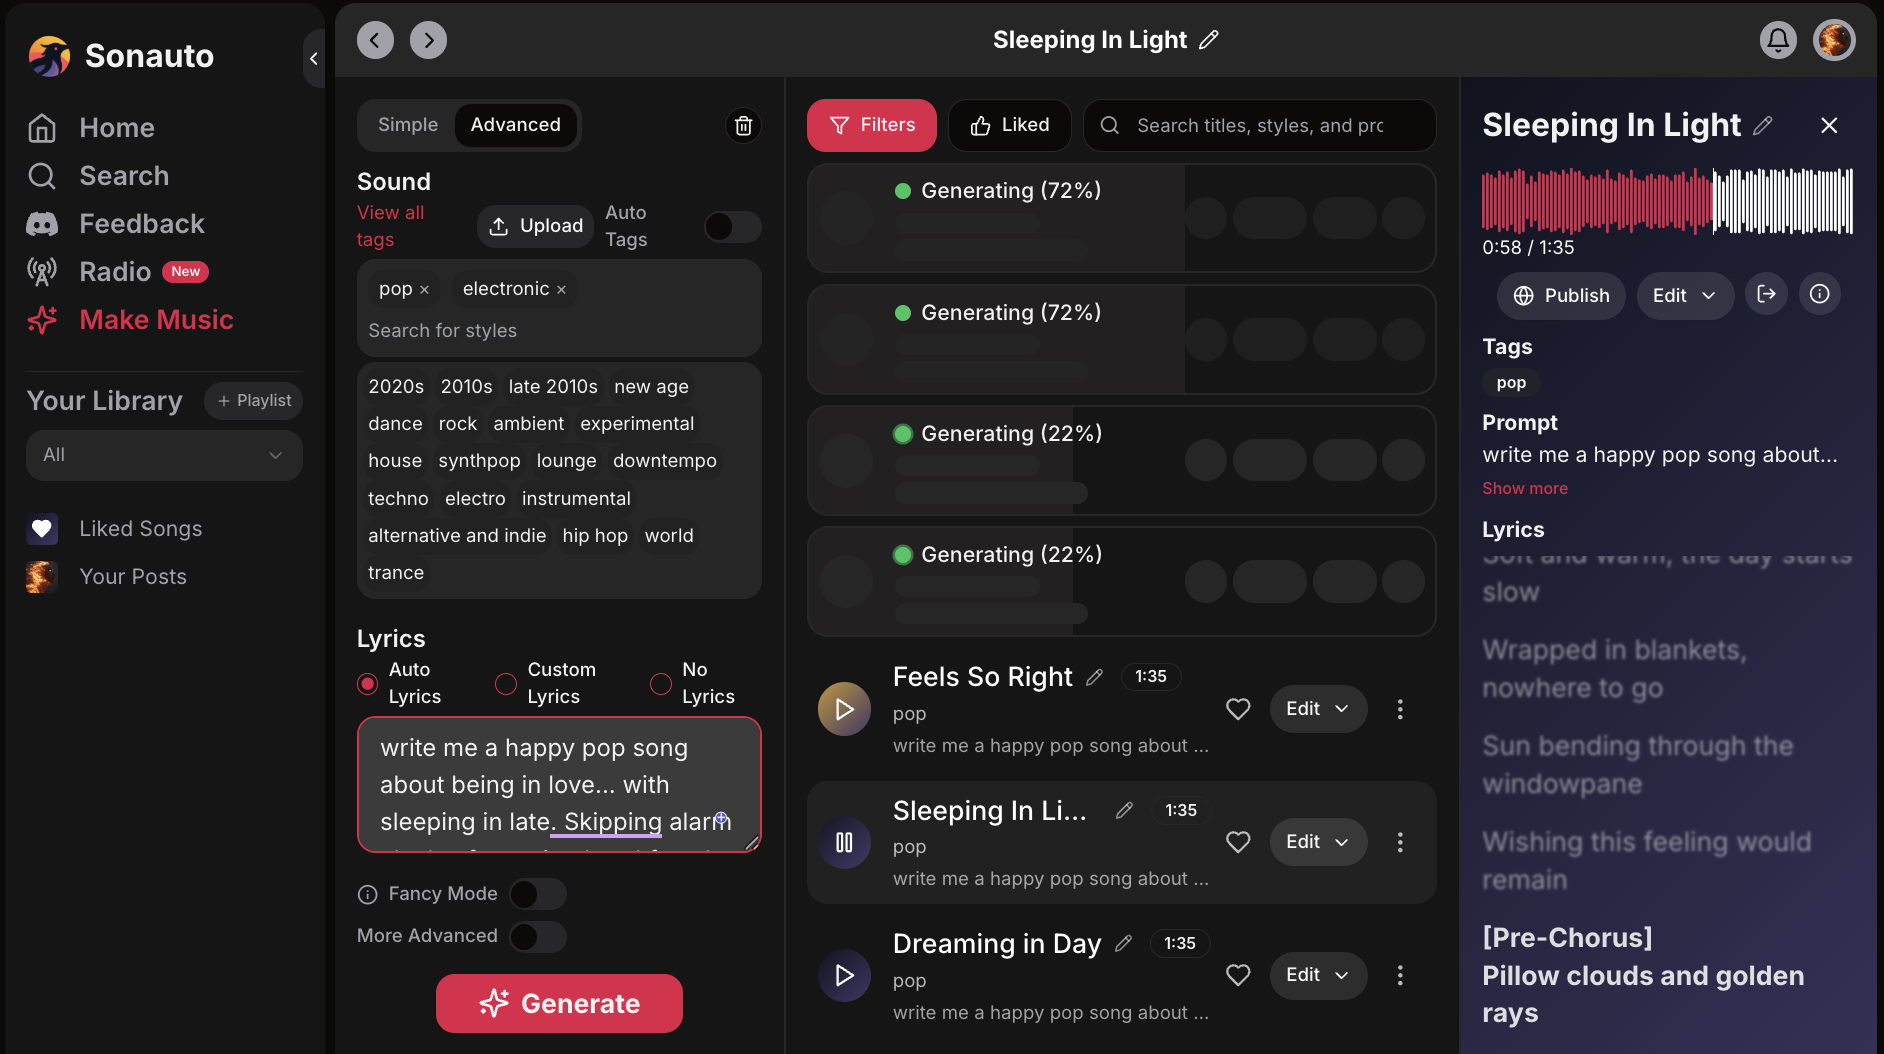Enable More Advanced switch
This screenshot has height=1054, width=1884.
click(538, 937)
